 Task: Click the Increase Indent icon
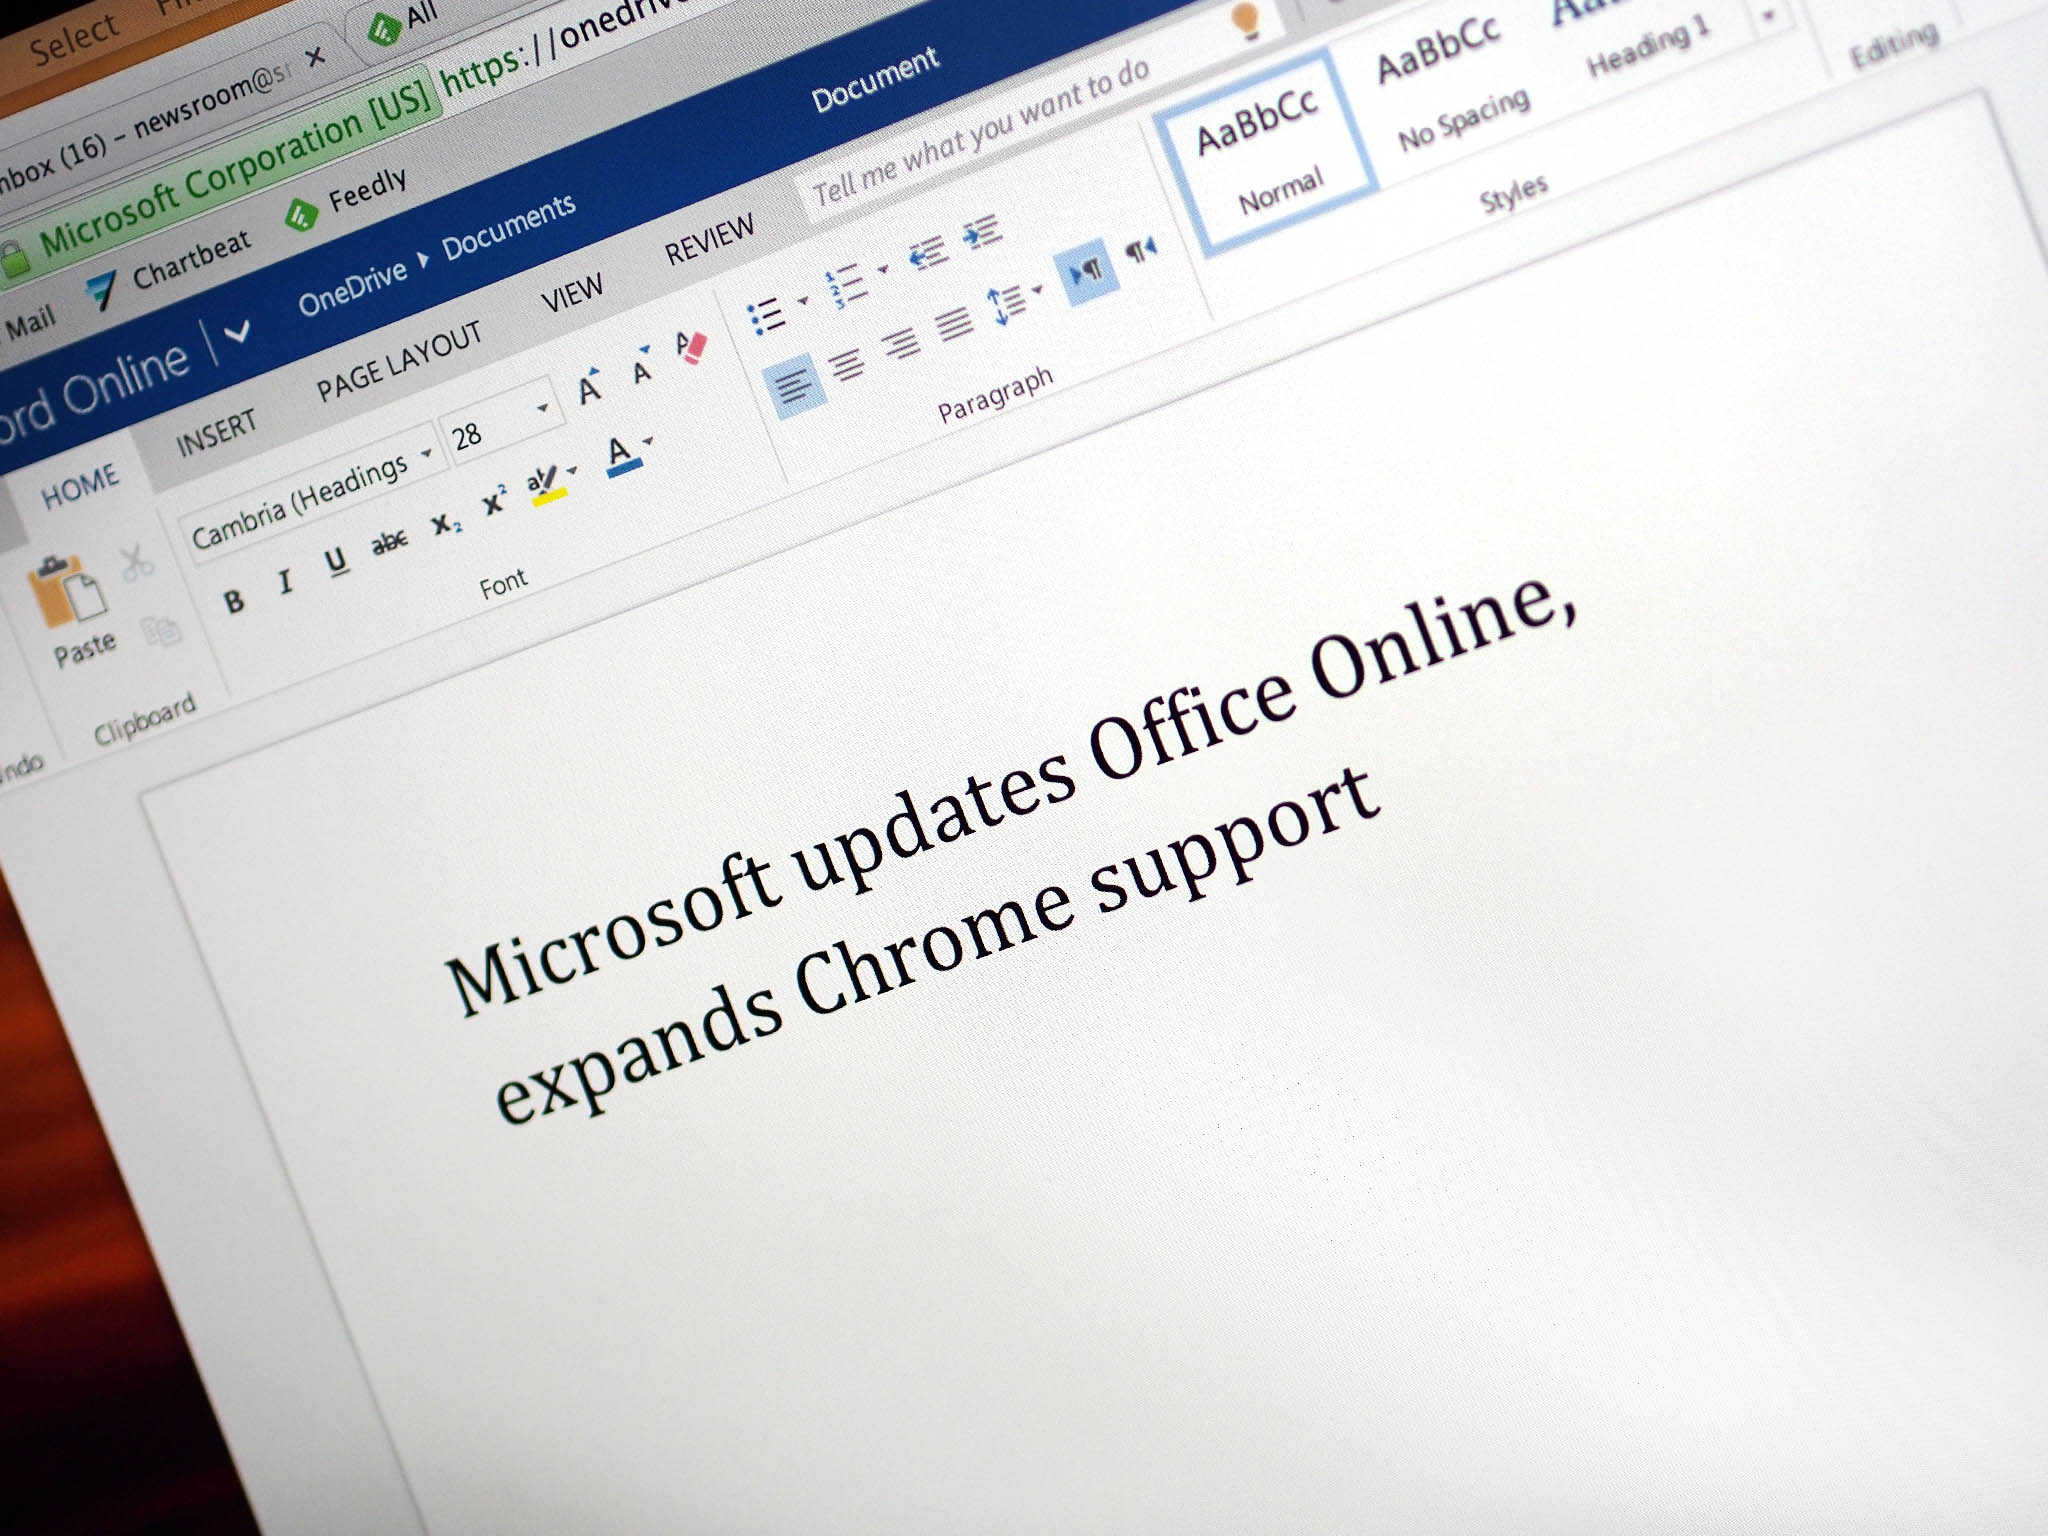pyautogui.click(x=982, y=233)
